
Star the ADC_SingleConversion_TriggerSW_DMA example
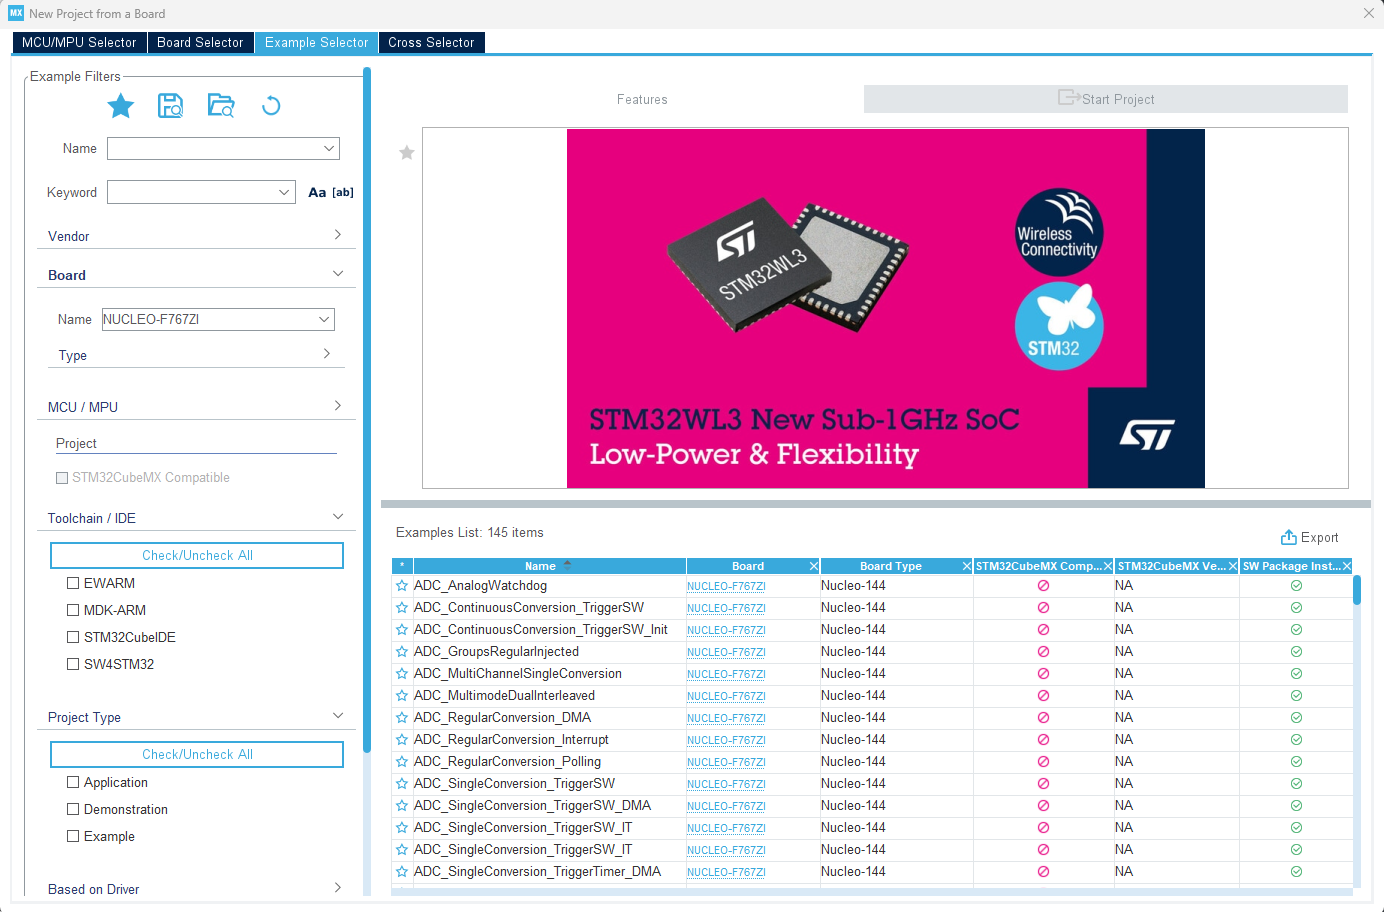(402, 806)
